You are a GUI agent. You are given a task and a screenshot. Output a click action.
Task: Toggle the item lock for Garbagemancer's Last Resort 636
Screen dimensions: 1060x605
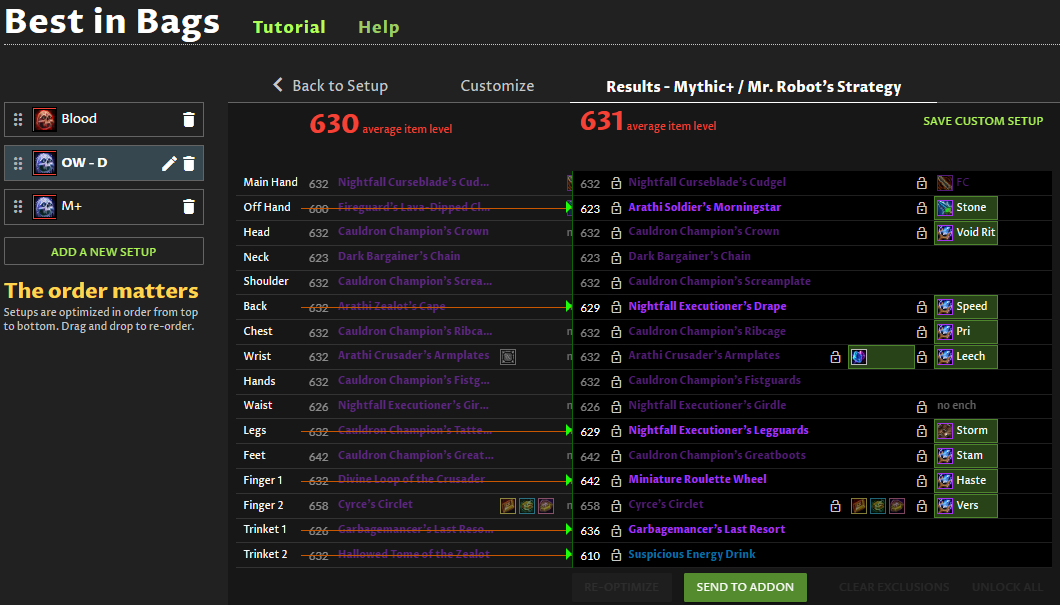coord(616,531)
